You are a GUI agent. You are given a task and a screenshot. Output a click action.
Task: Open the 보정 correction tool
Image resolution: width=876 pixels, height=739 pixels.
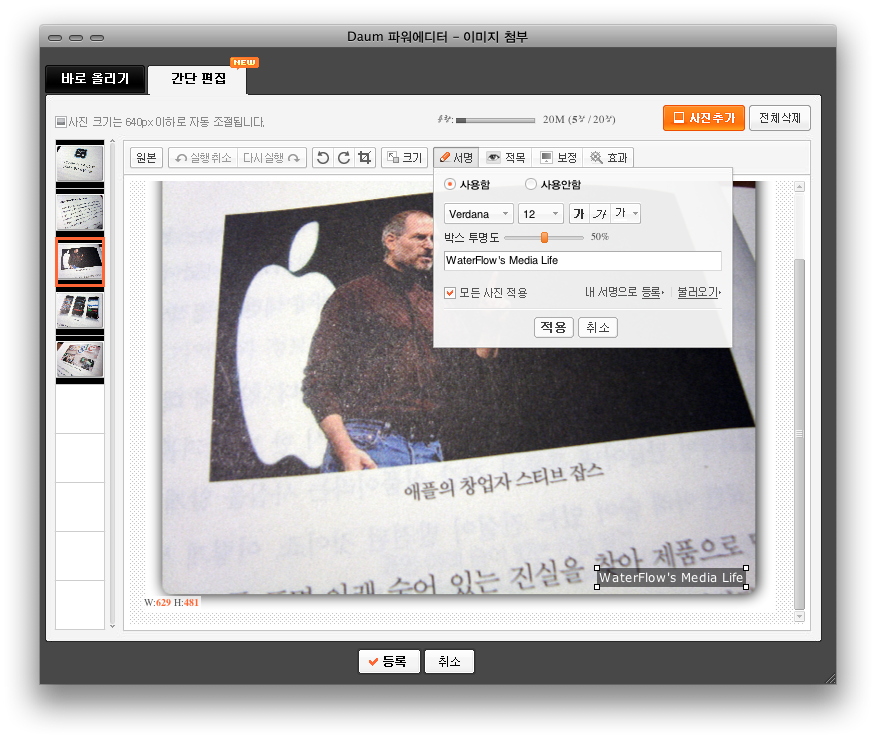[558, 158]
